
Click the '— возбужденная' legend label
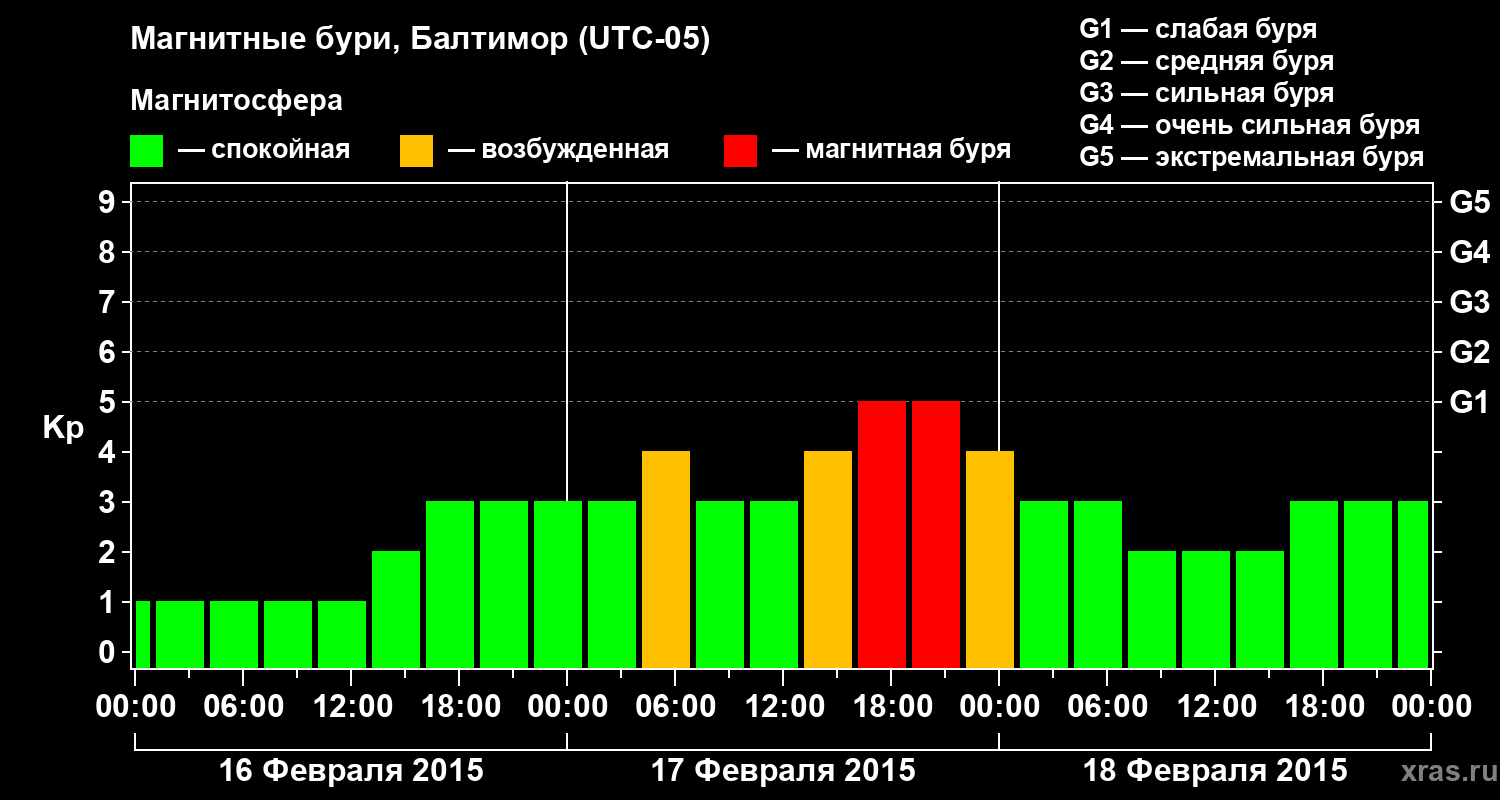point(558,150)
